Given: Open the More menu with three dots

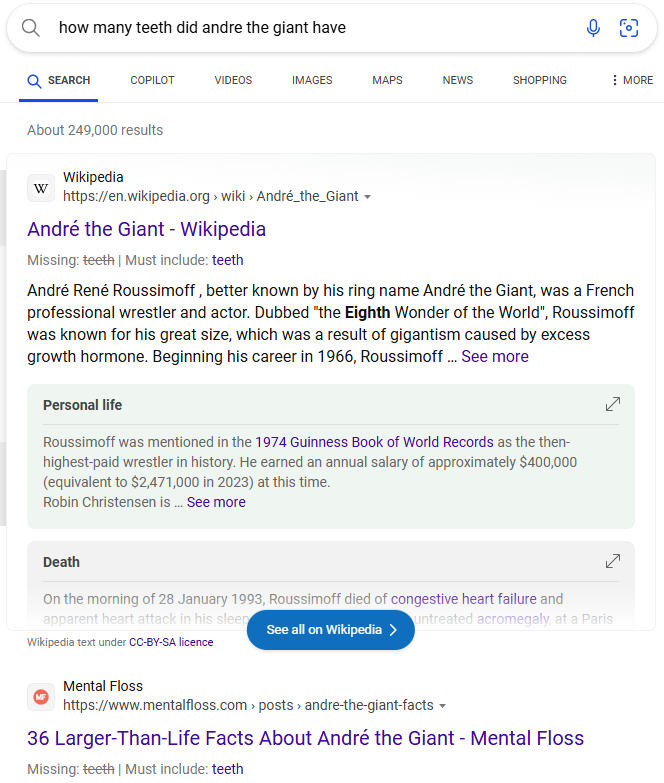Looking at the screenshot, I should pos(631,80).
